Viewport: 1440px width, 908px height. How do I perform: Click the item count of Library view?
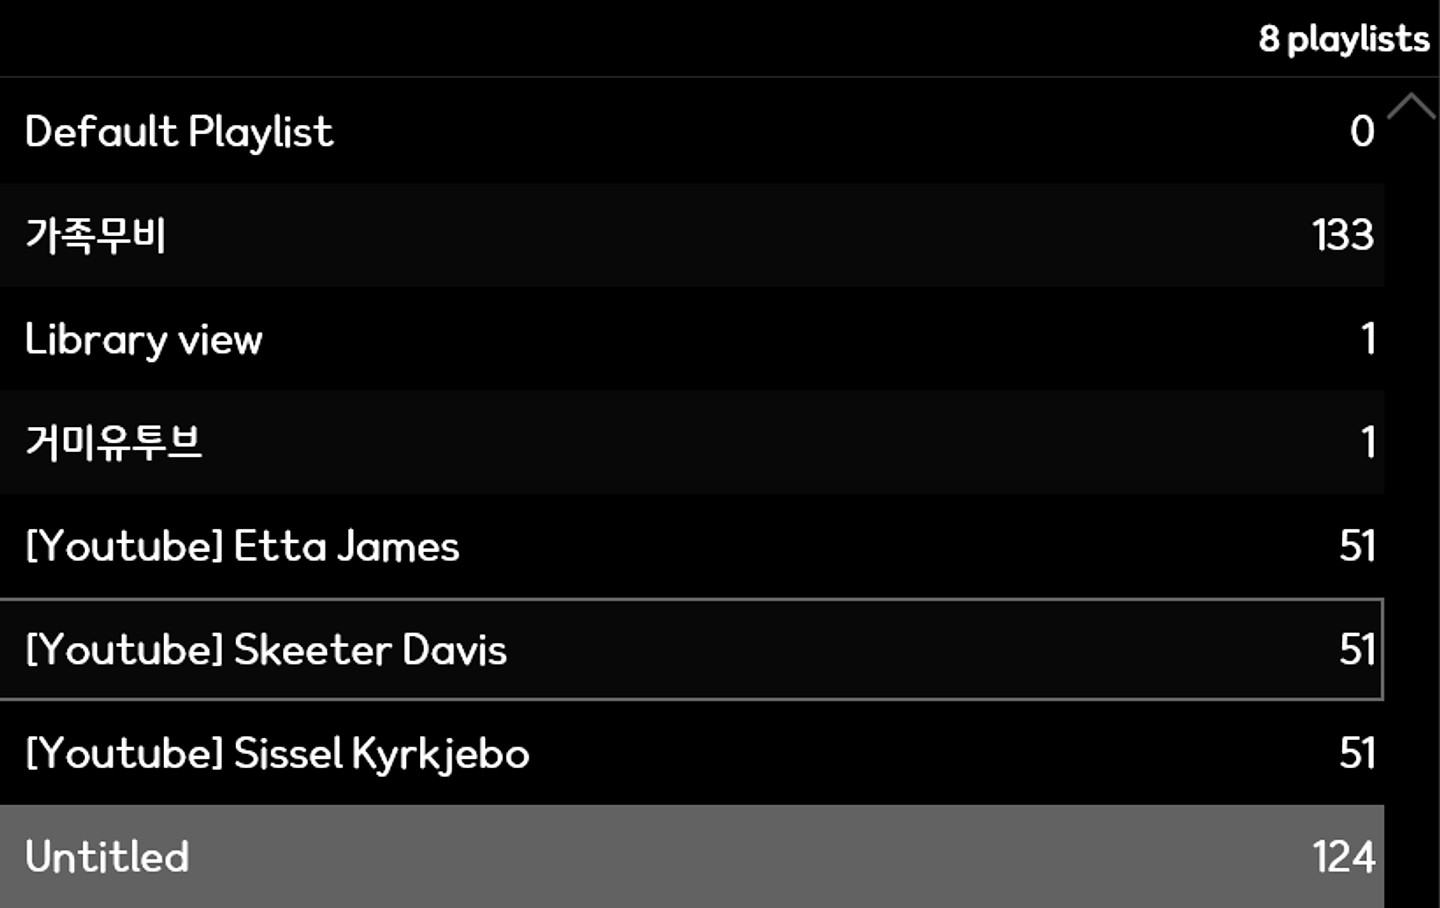pyautogui.click(x=1368, y=340)
